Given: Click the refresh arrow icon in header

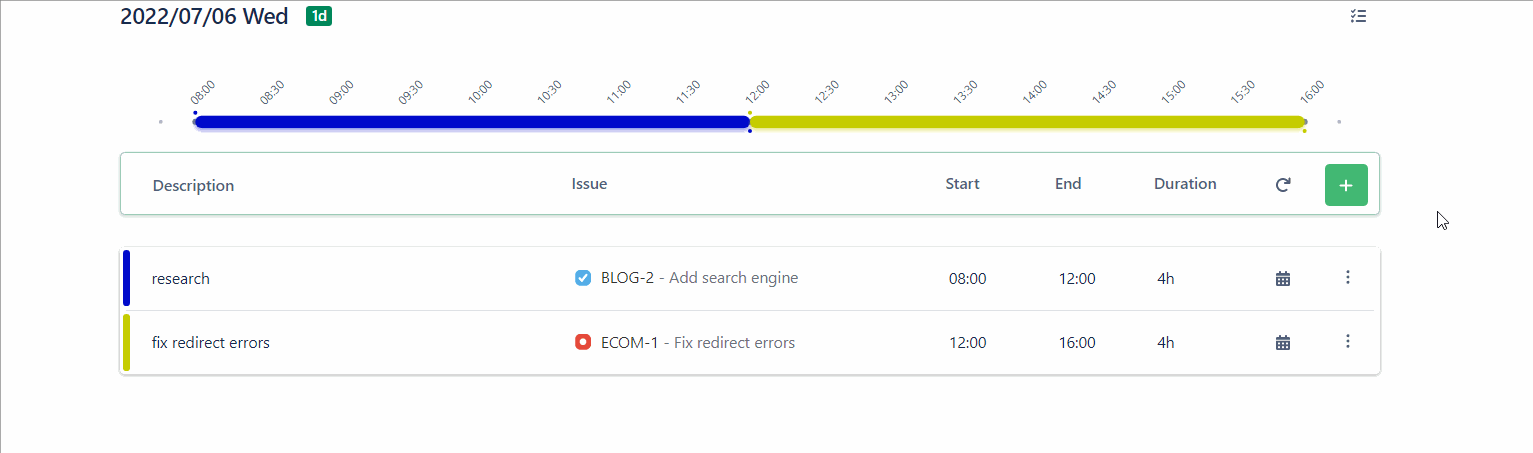Looking at the screenshot, I should 1283,185.
